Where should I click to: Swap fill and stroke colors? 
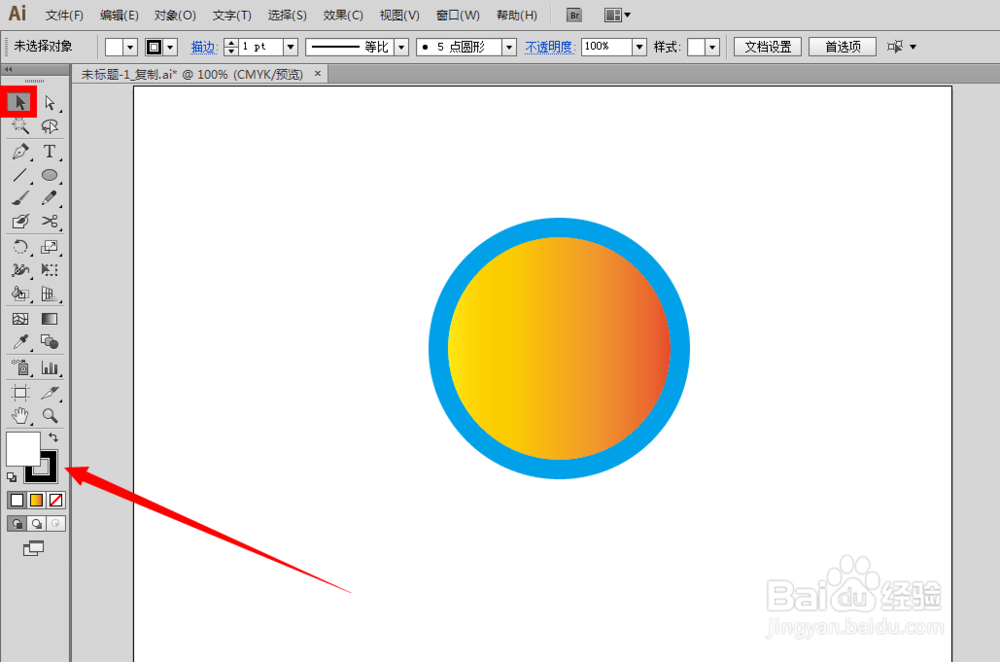[54, 438]
